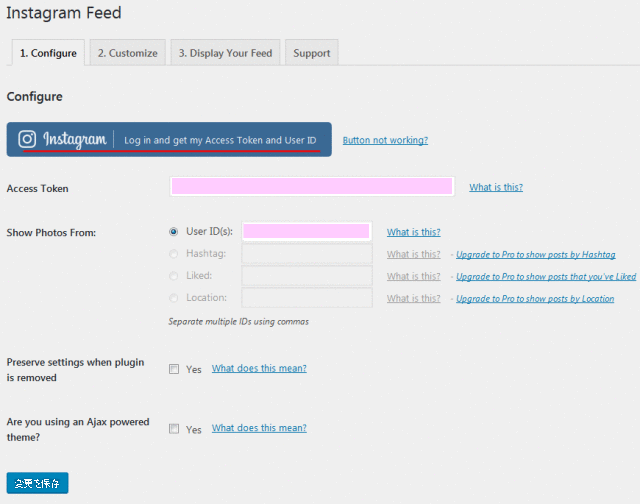The height and width of the screenshot is (504, 640).
Task: Open 'What does this mean?' beside Ajax theme
Action: tap(259, 428)
